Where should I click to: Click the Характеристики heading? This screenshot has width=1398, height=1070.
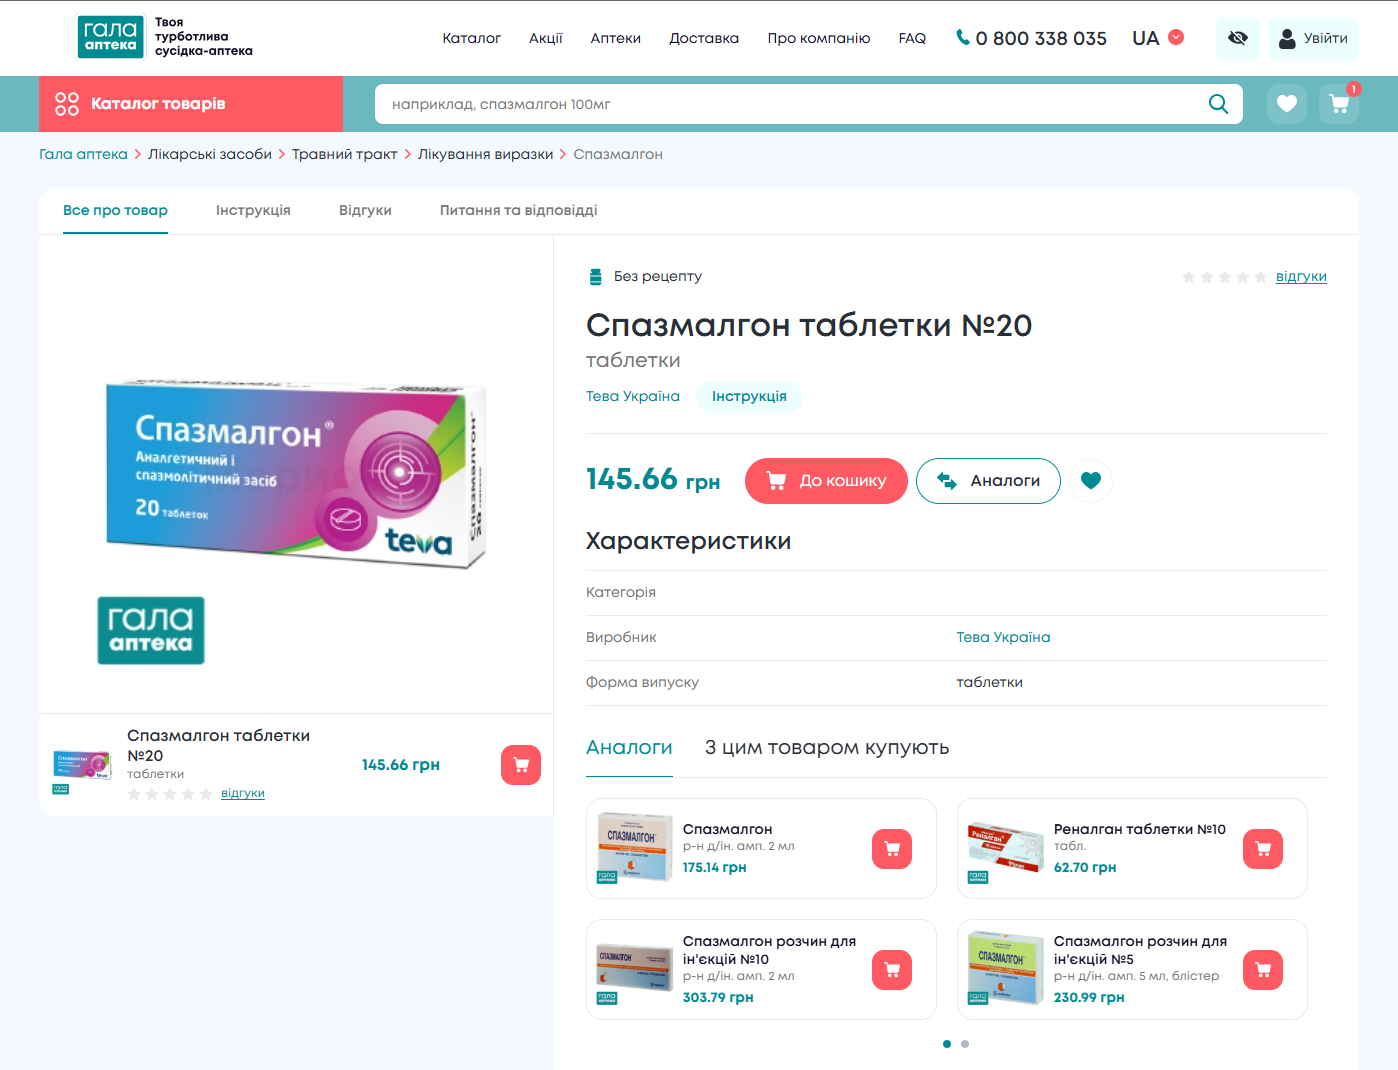point(688,541)
